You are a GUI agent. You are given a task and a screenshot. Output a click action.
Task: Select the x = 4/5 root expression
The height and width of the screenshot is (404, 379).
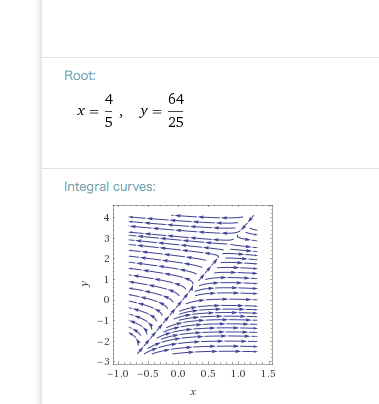coord(96,111)
